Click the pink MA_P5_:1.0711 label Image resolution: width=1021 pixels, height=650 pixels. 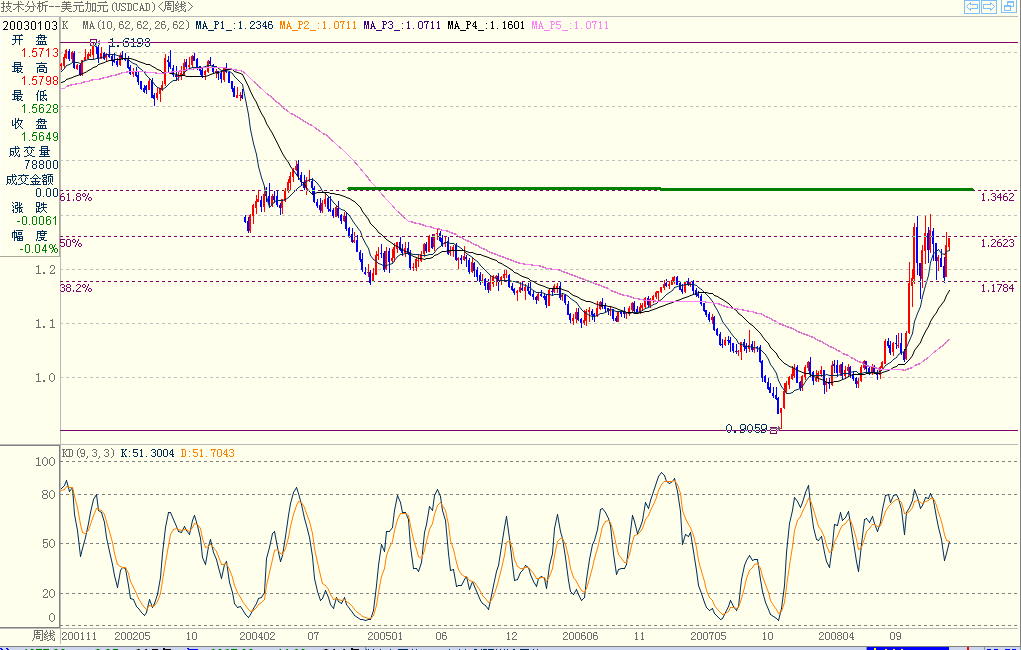pyautogui.click(x=570, y=25)
